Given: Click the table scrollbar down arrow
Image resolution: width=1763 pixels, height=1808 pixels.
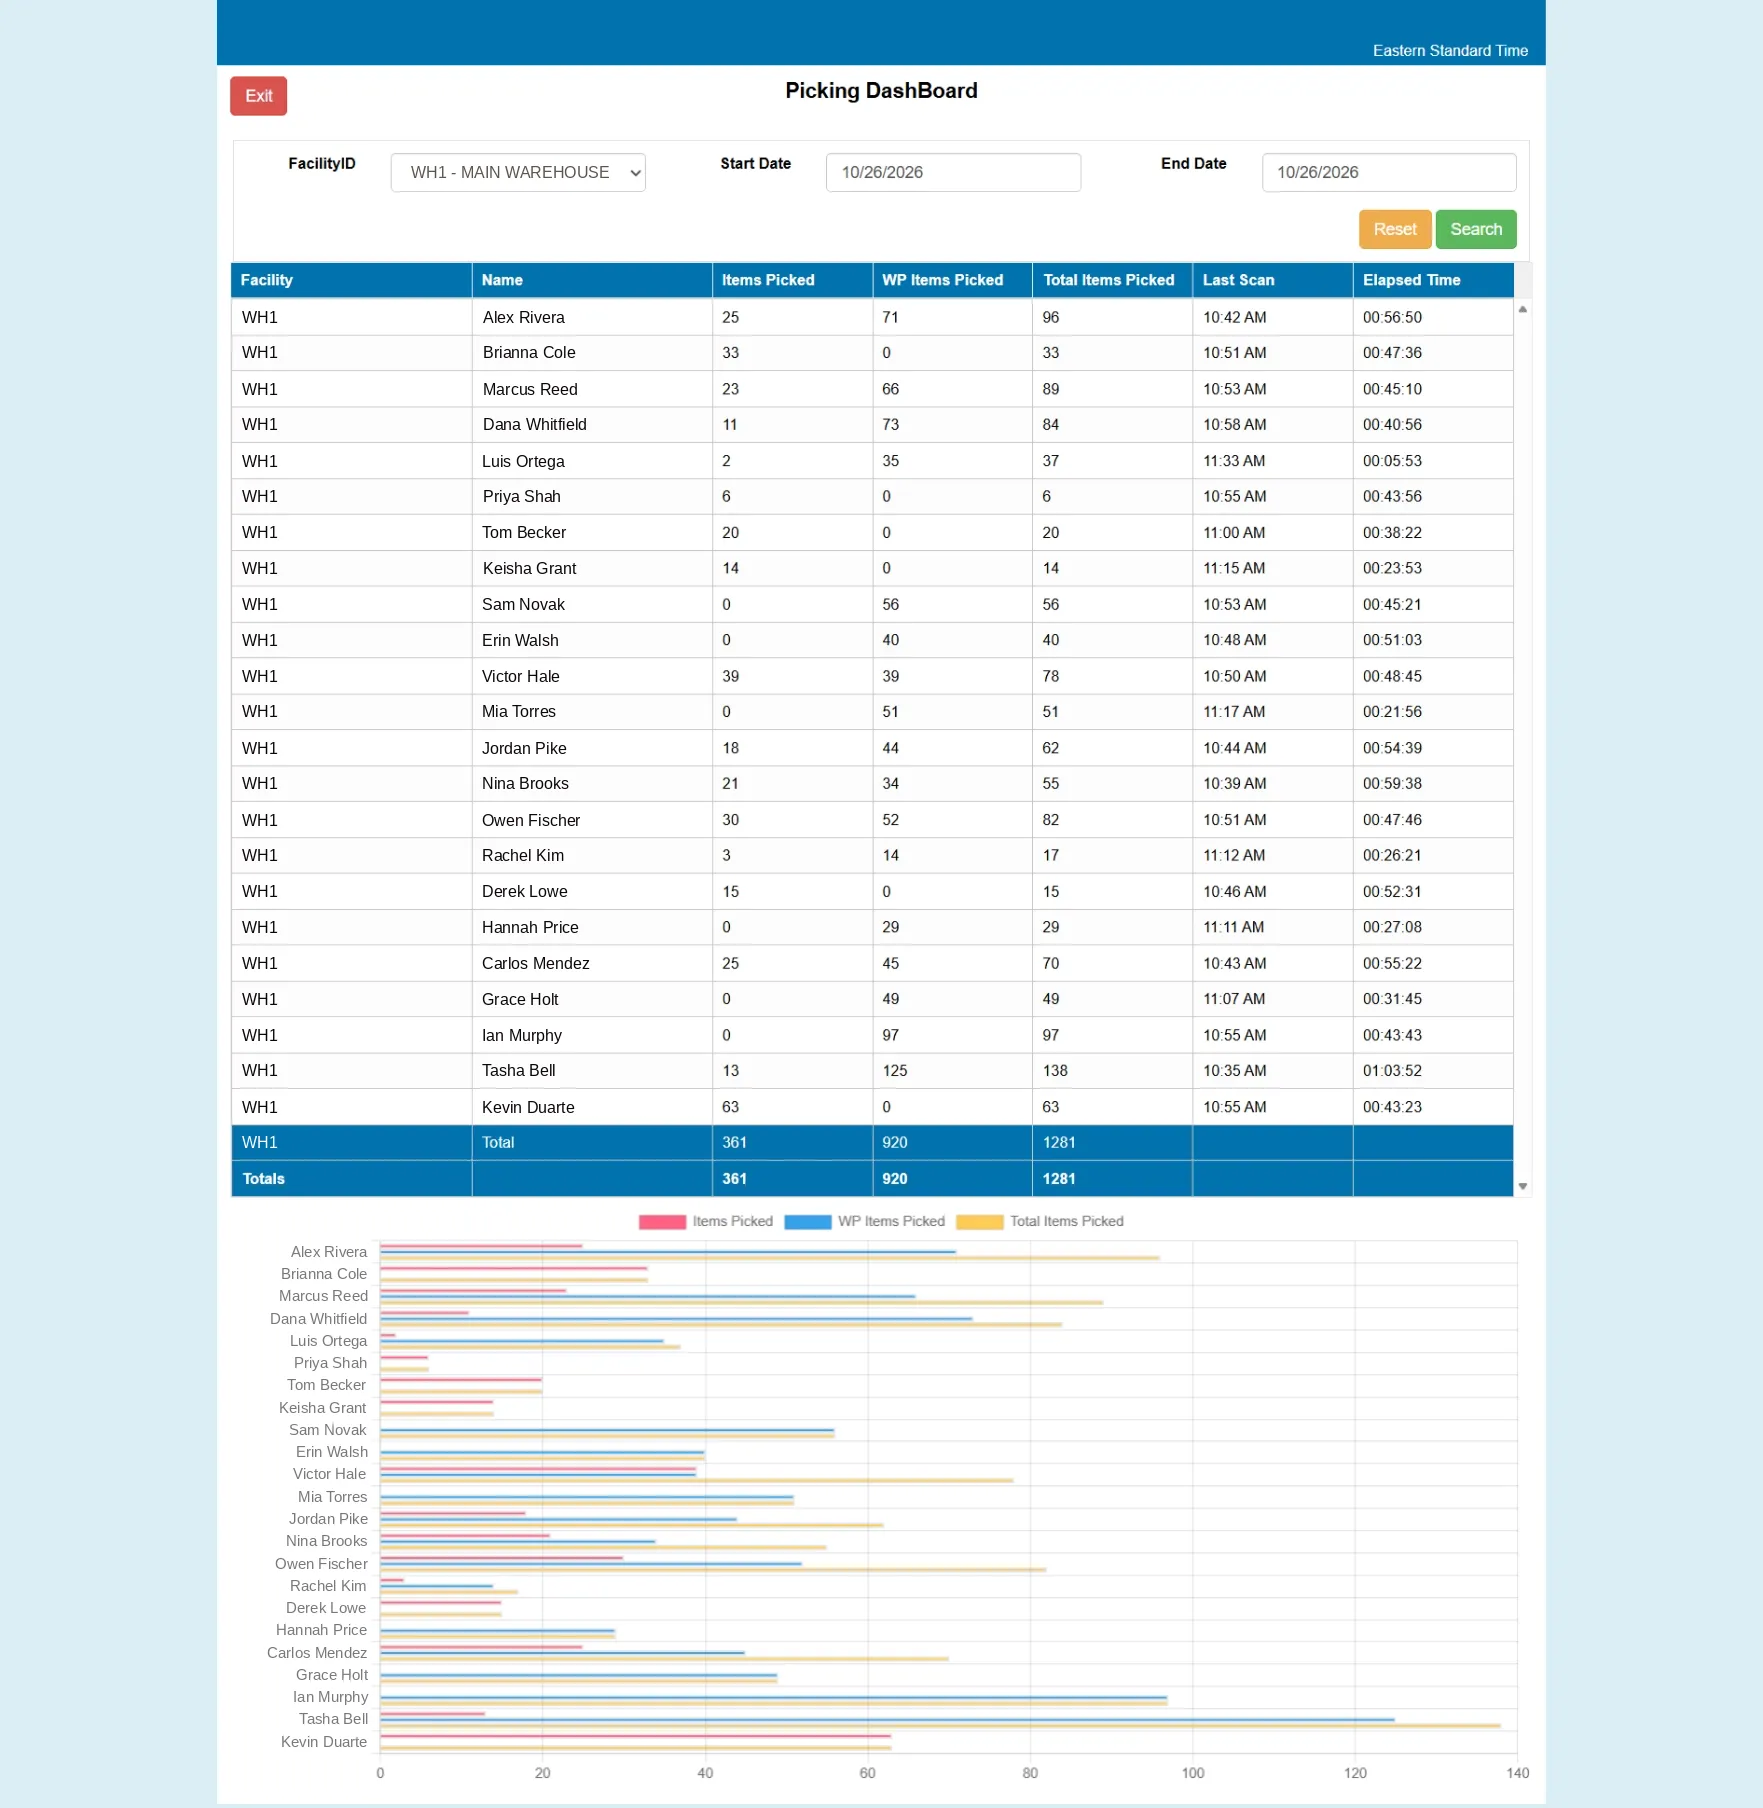Looking at the screenshot, I should click(x=1522, y=1186).
